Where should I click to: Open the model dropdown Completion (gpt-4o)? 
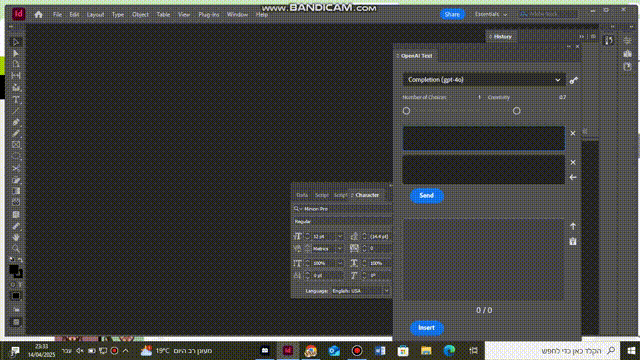(x=484, y=80)
